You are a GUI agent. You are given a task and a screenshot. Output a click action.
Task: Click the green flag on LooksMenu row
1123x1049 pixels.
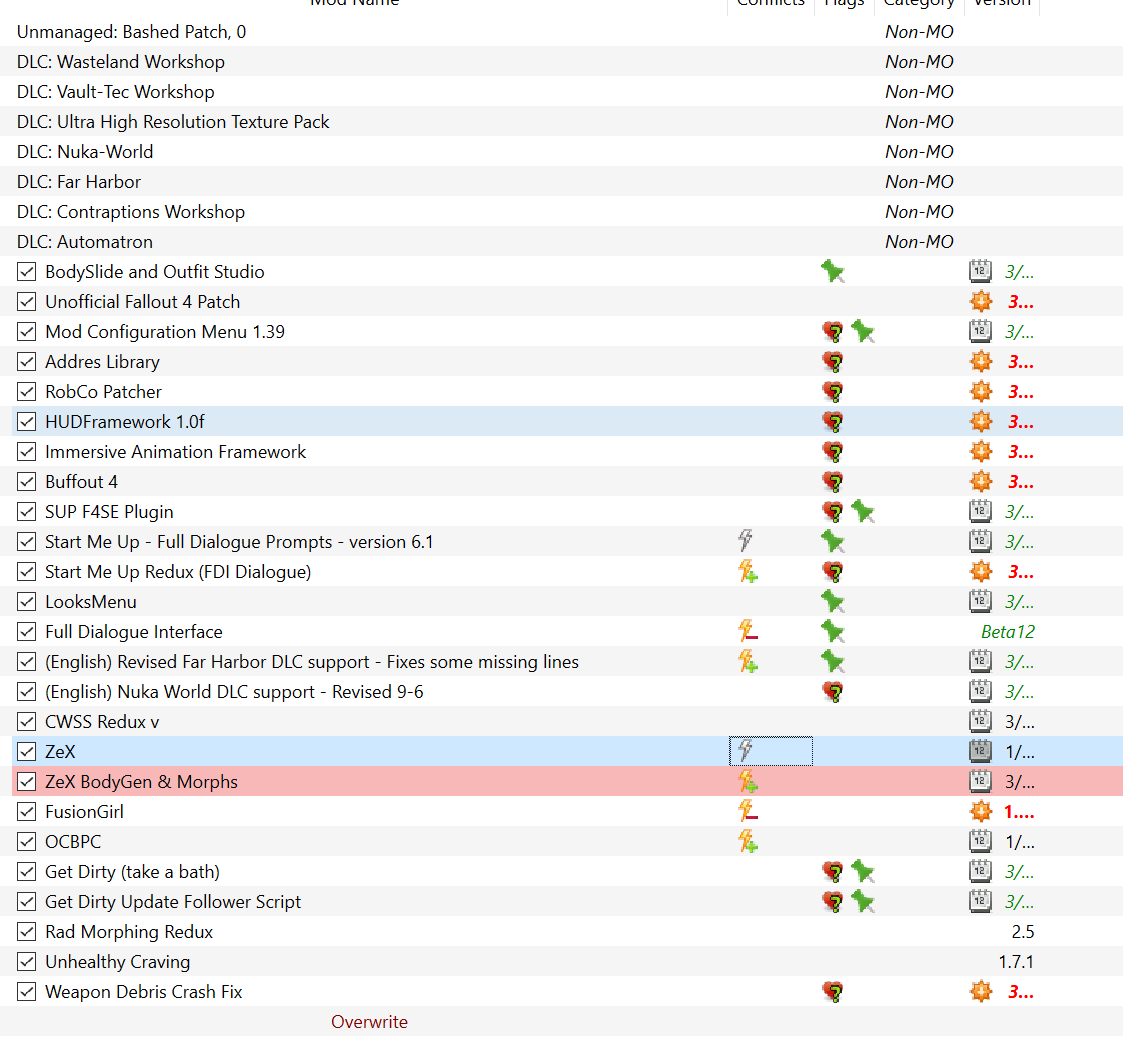(x=832, y=602)
